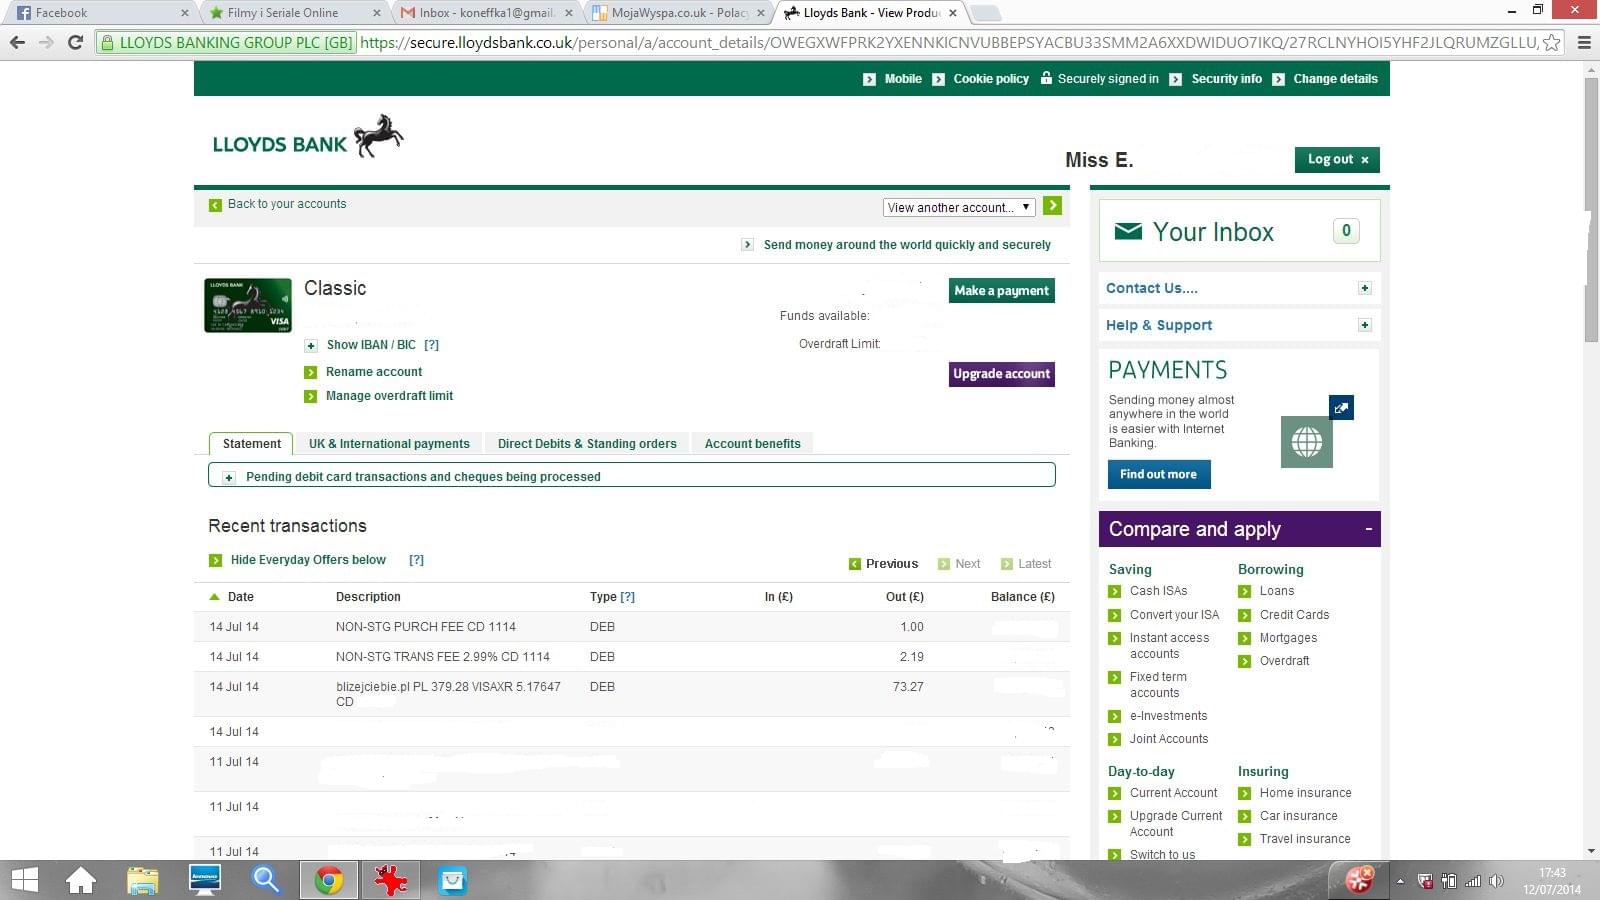Viewport: 1600px width, 900px height.
Task: Expand the Help & Support section
Action: click(x=1364, y=325)
